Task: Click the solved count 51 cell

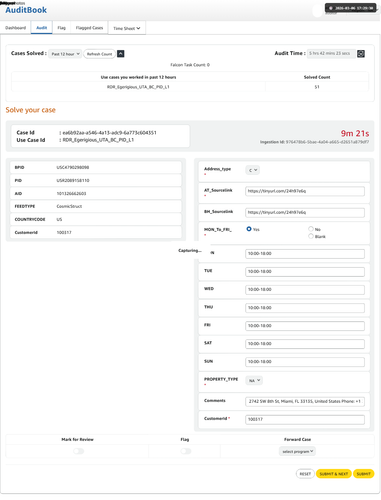Action: pos(317,87)
